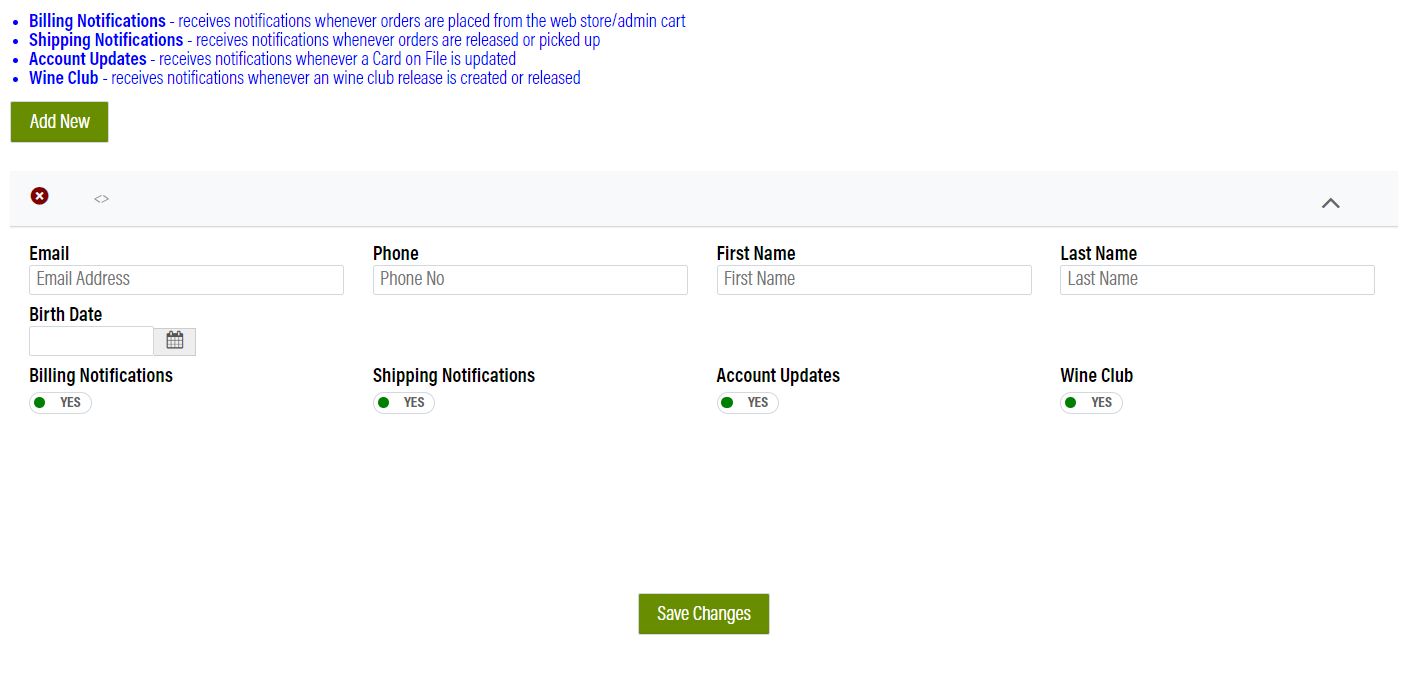
Task: Click the Phone No input field
Action: click(530, 279)
